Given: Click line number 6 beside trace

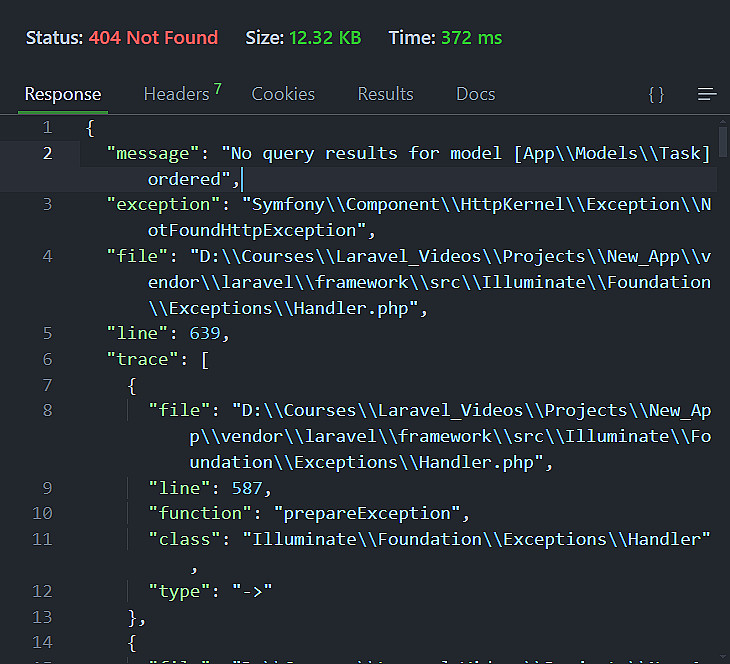Looking at the screenshot, I should coord(47,359).
